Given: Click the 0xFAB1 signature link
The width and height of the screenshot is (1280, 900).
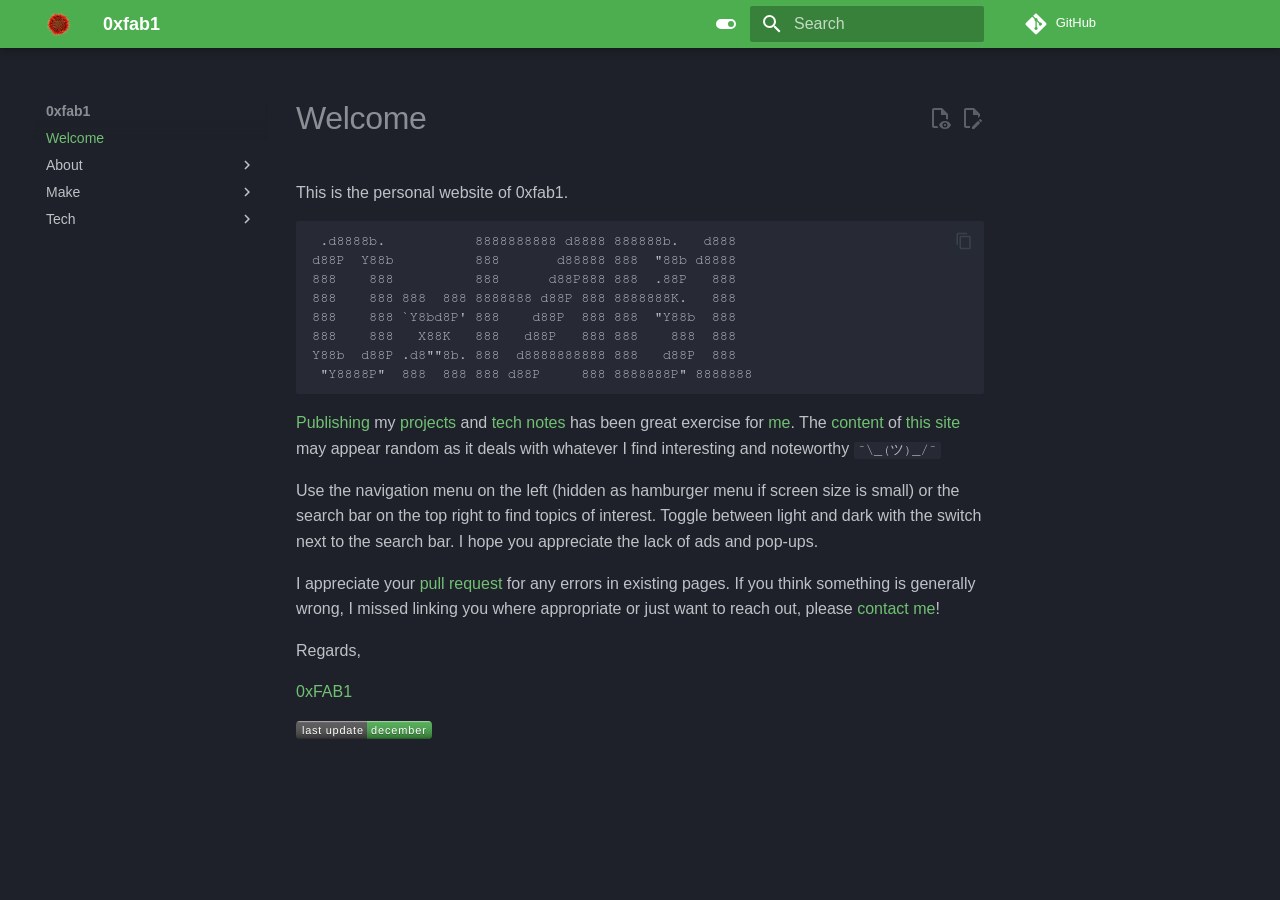Looking at the screenshot, I should (324, 692).
